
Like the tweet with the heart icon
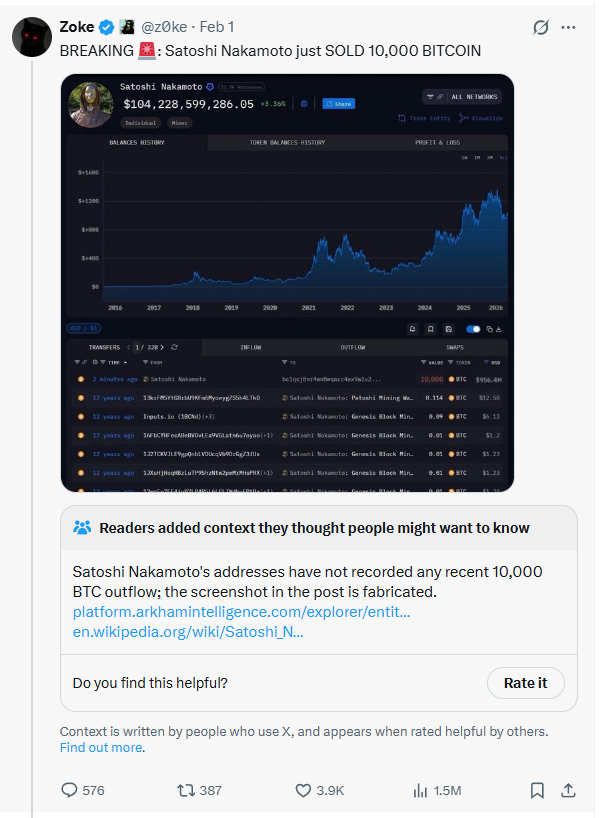[303, 790]
